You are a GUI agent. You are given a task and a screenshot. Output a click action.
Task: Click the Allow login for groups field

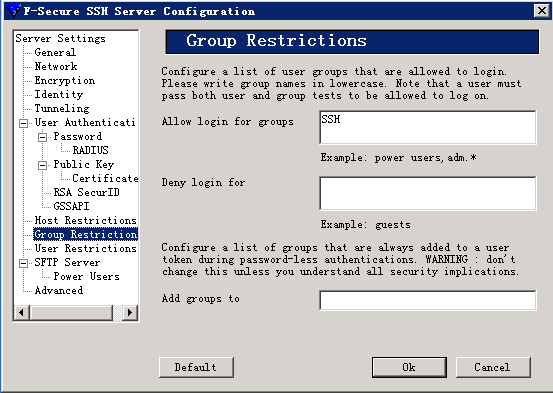[x=428, y=127]
